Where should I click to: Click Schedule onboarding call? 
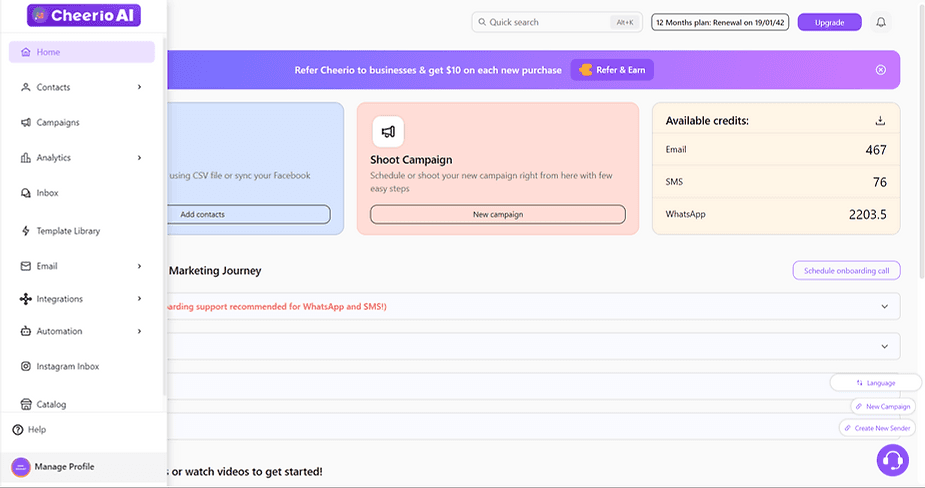pos(847,271)
